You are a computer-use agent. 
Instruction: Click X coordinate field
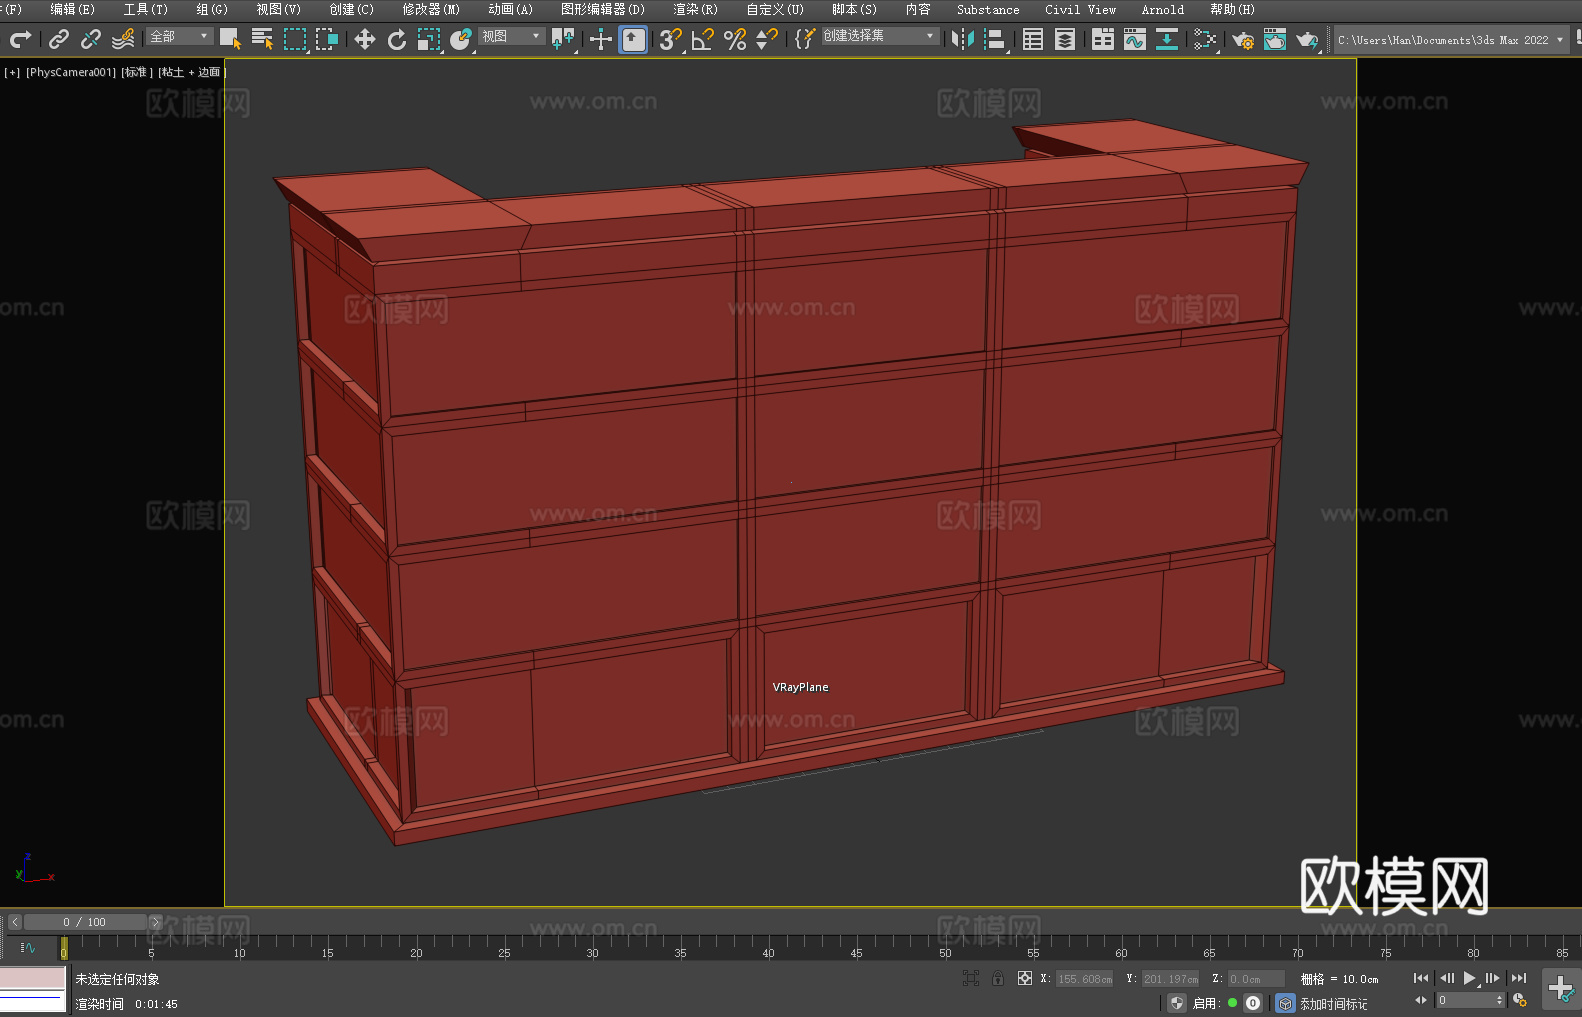click(x=1085, y=979)
